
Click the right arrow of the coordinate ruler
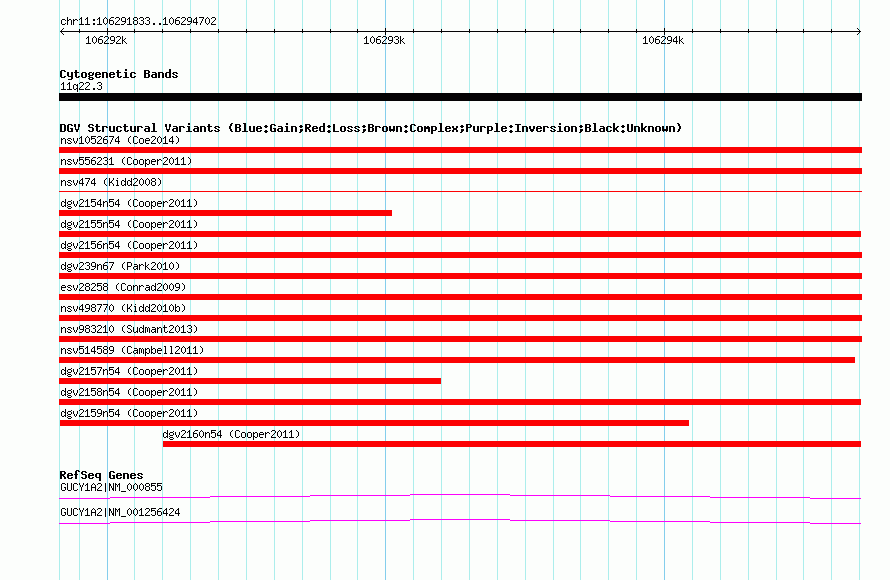point(858,31)
